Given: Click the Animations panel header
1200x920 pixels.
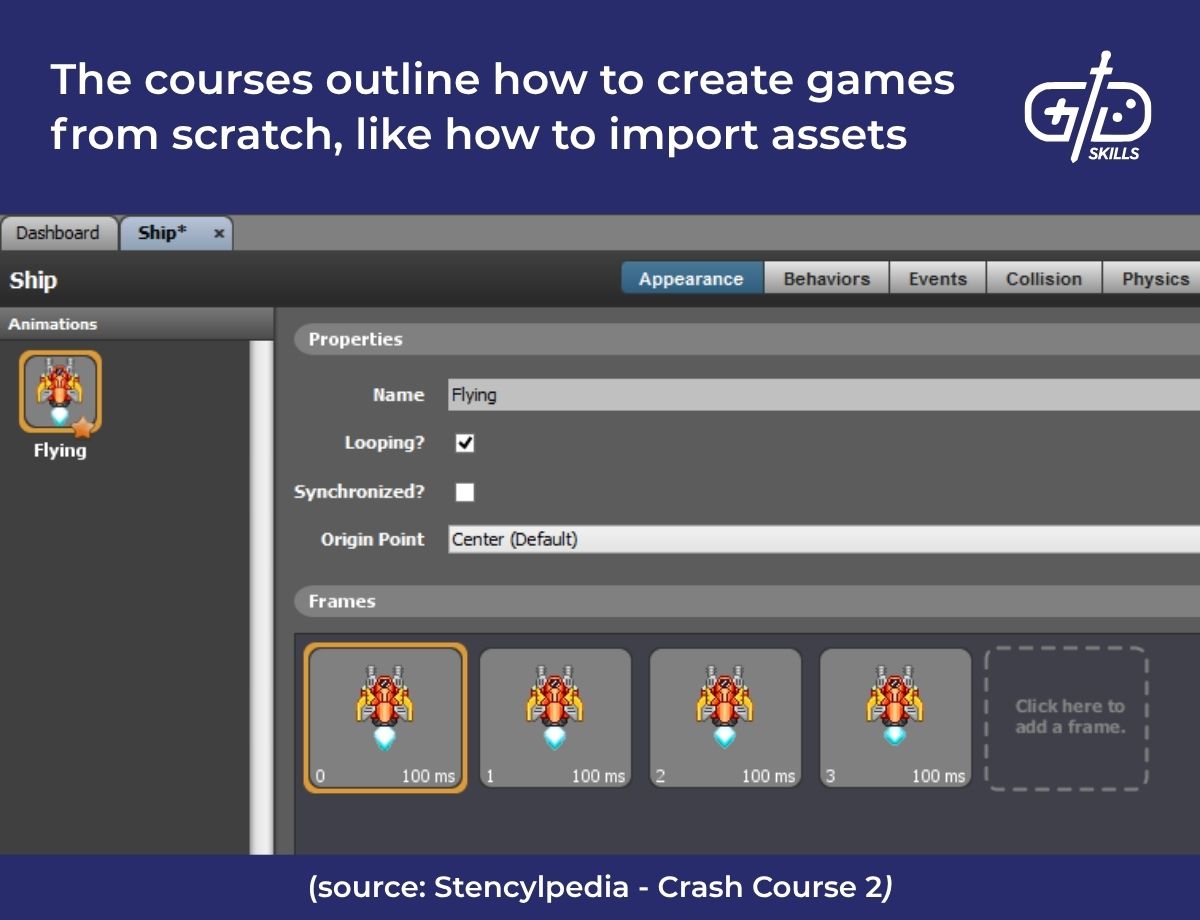Looking at the screenshot, I should pyautogui.click(x=53, y=324).
